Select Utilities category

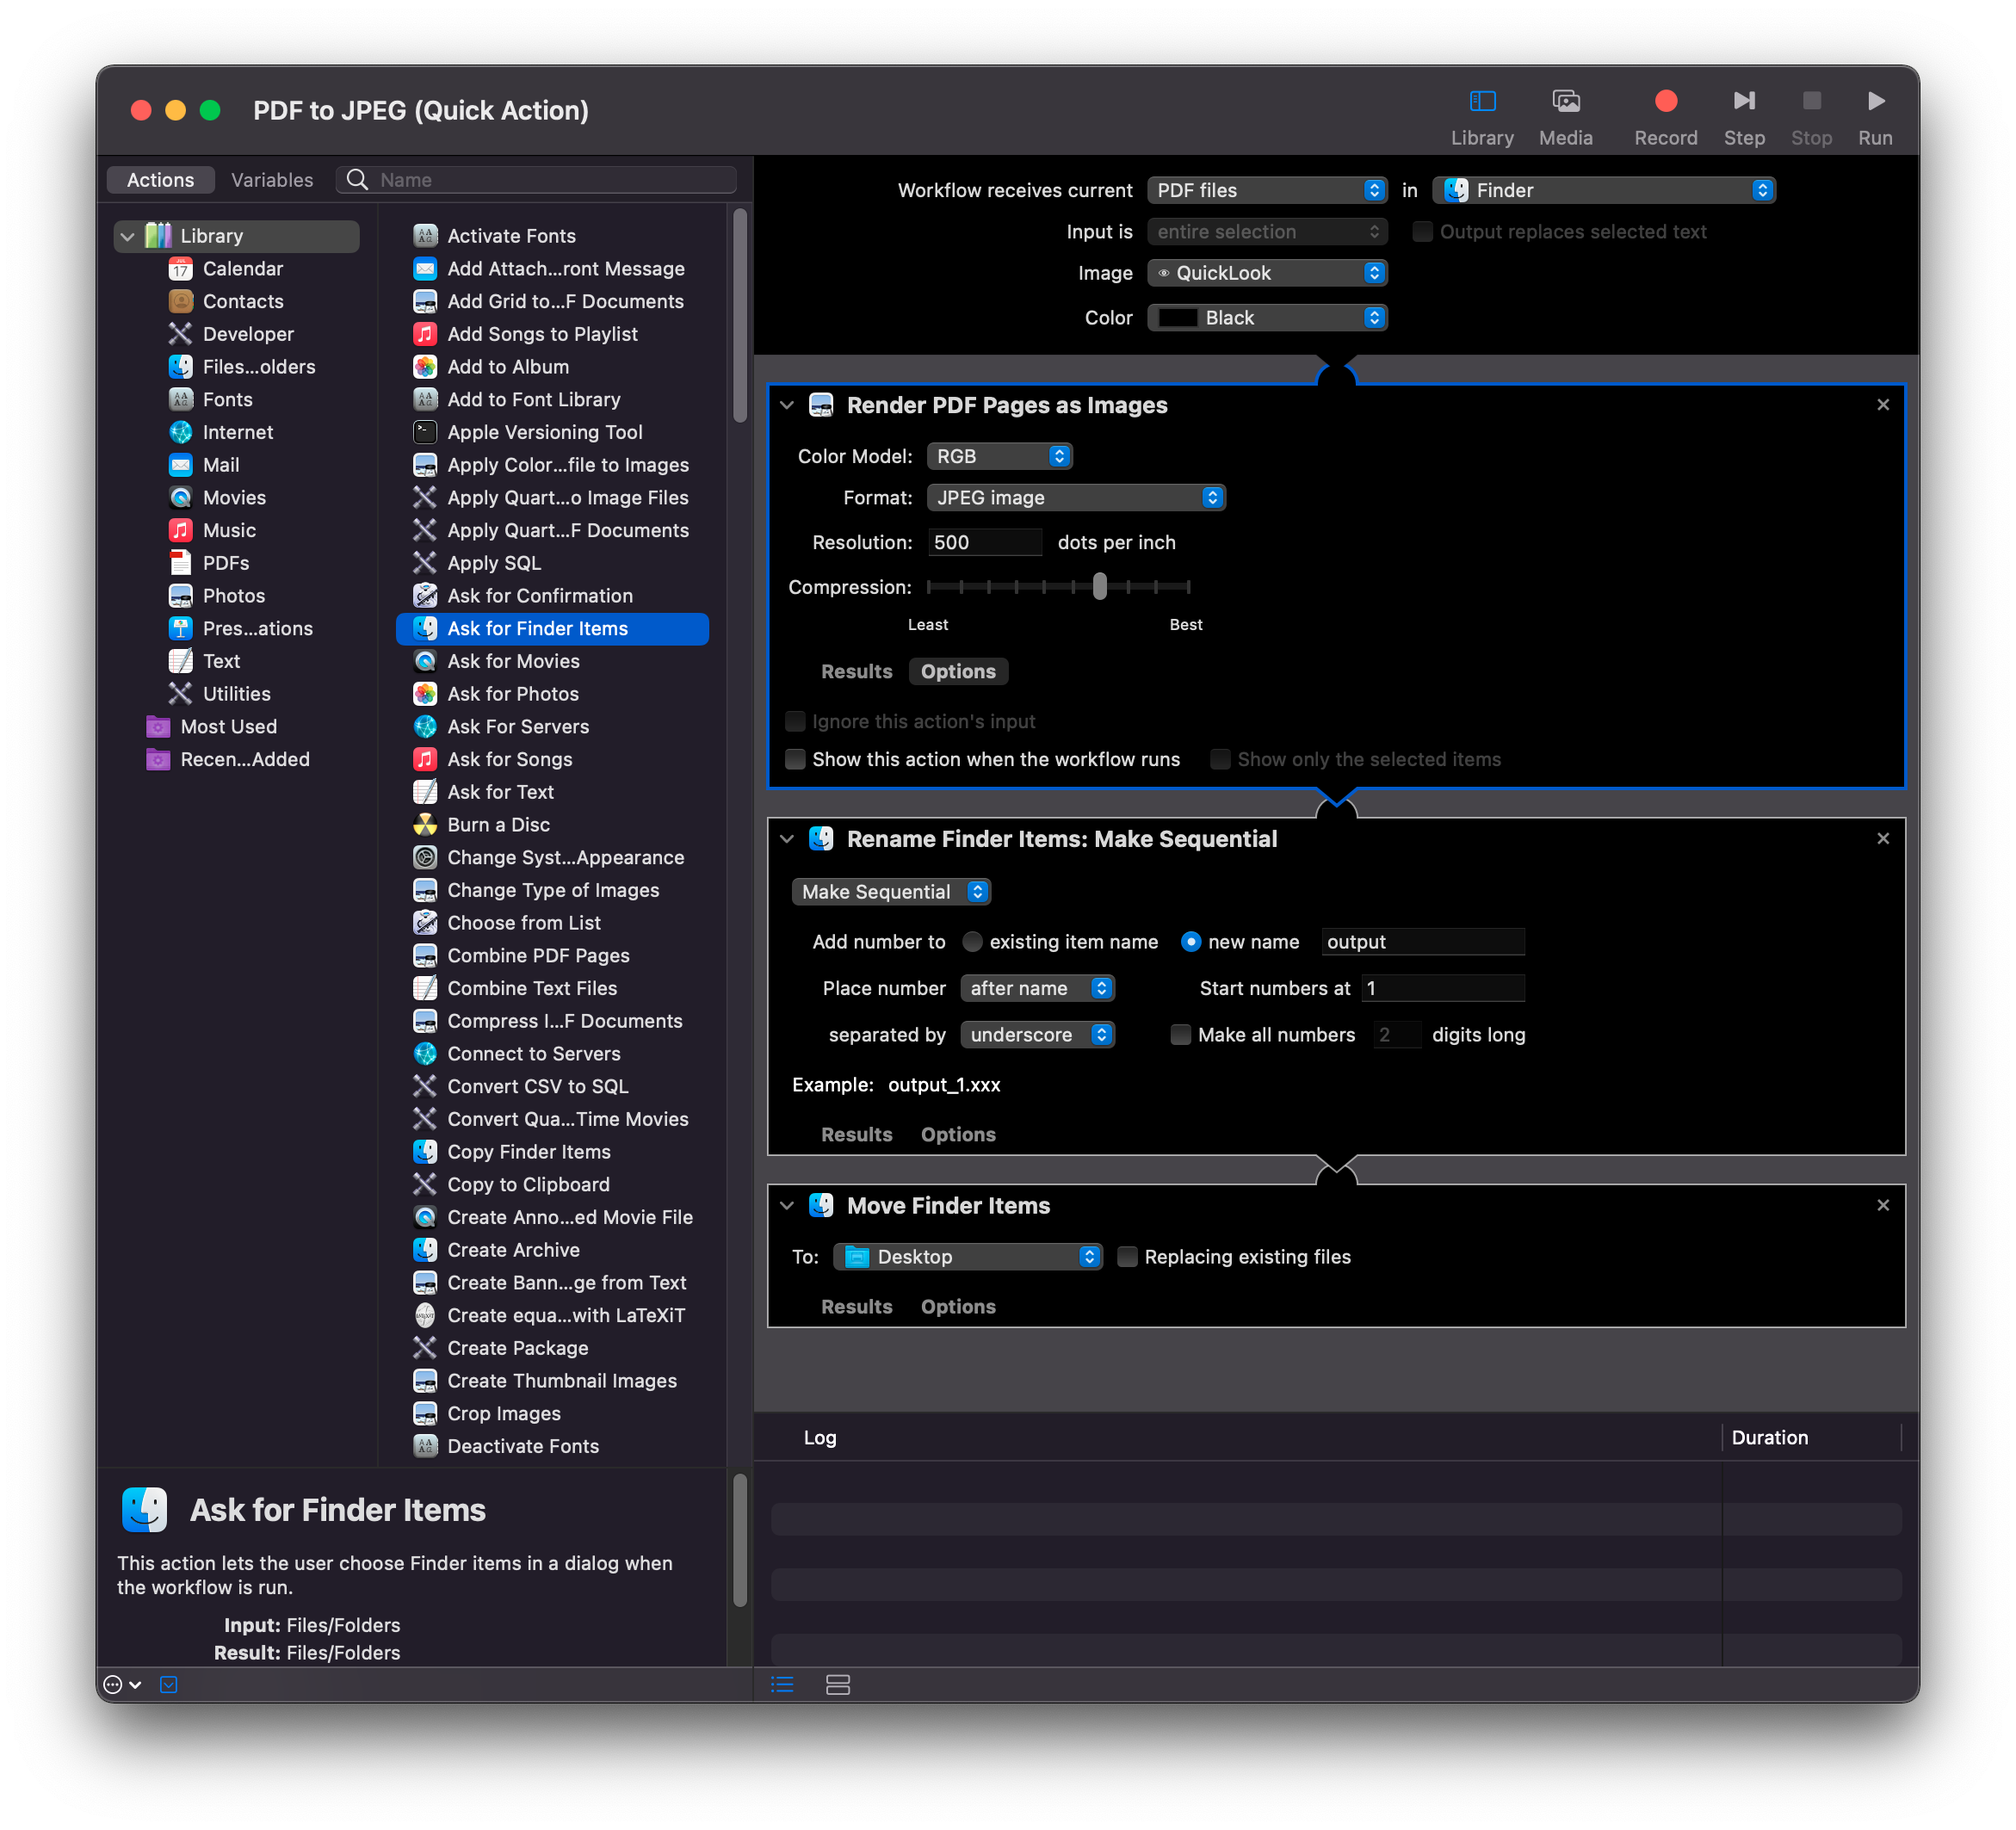point(237,694)
